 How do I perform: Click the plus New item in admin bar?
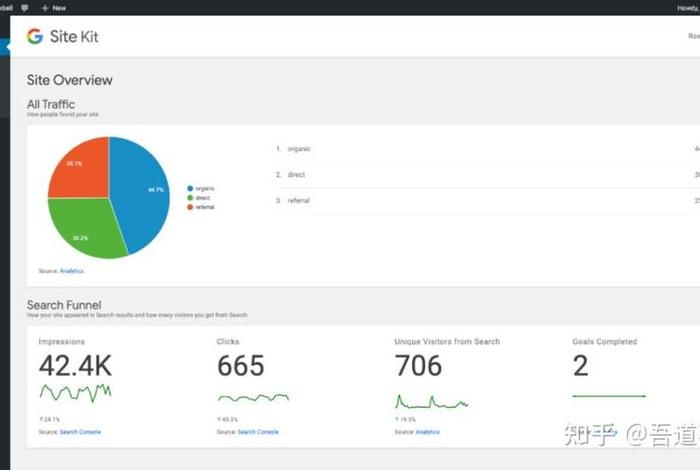coord(54,8)
